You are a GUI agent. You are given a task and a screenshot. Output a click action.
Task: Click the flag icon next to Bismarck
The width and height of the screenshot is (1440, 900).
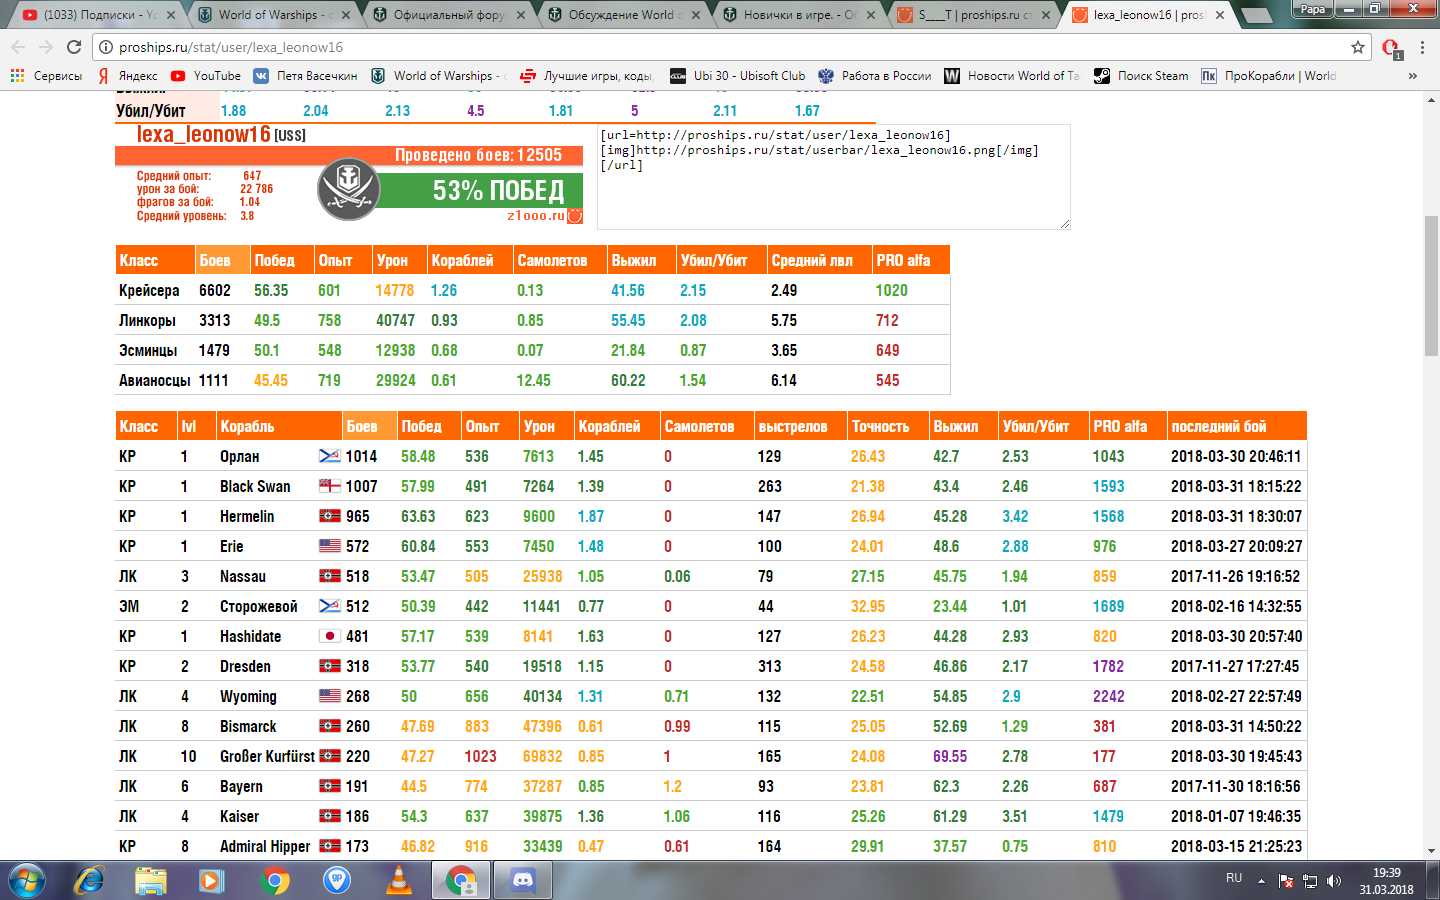(330, 726)
